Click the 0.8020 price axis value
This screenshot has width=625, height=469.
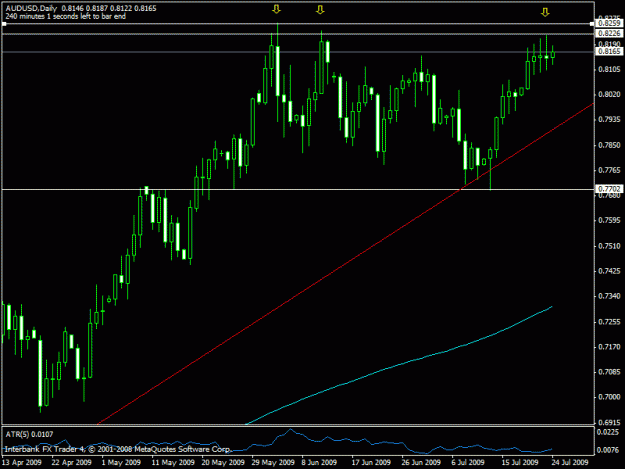609,94
